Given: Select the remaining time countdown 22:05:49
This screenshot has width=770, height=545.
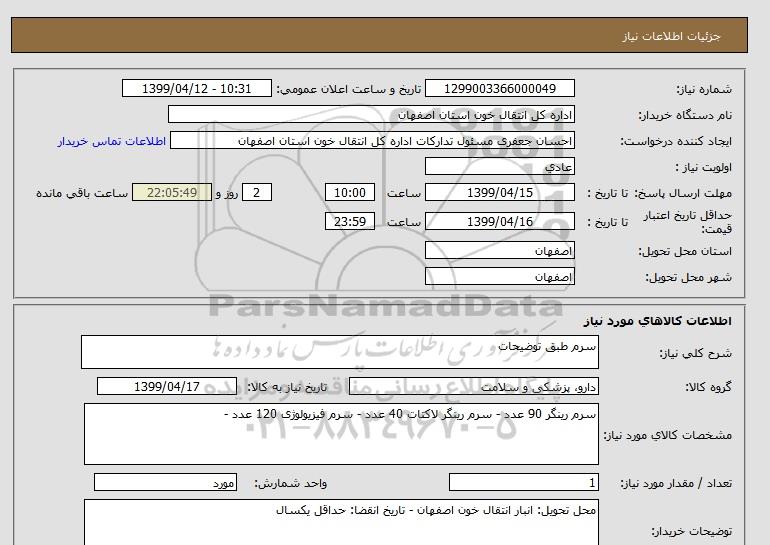Looking at the screenshot, I should 172,192.
